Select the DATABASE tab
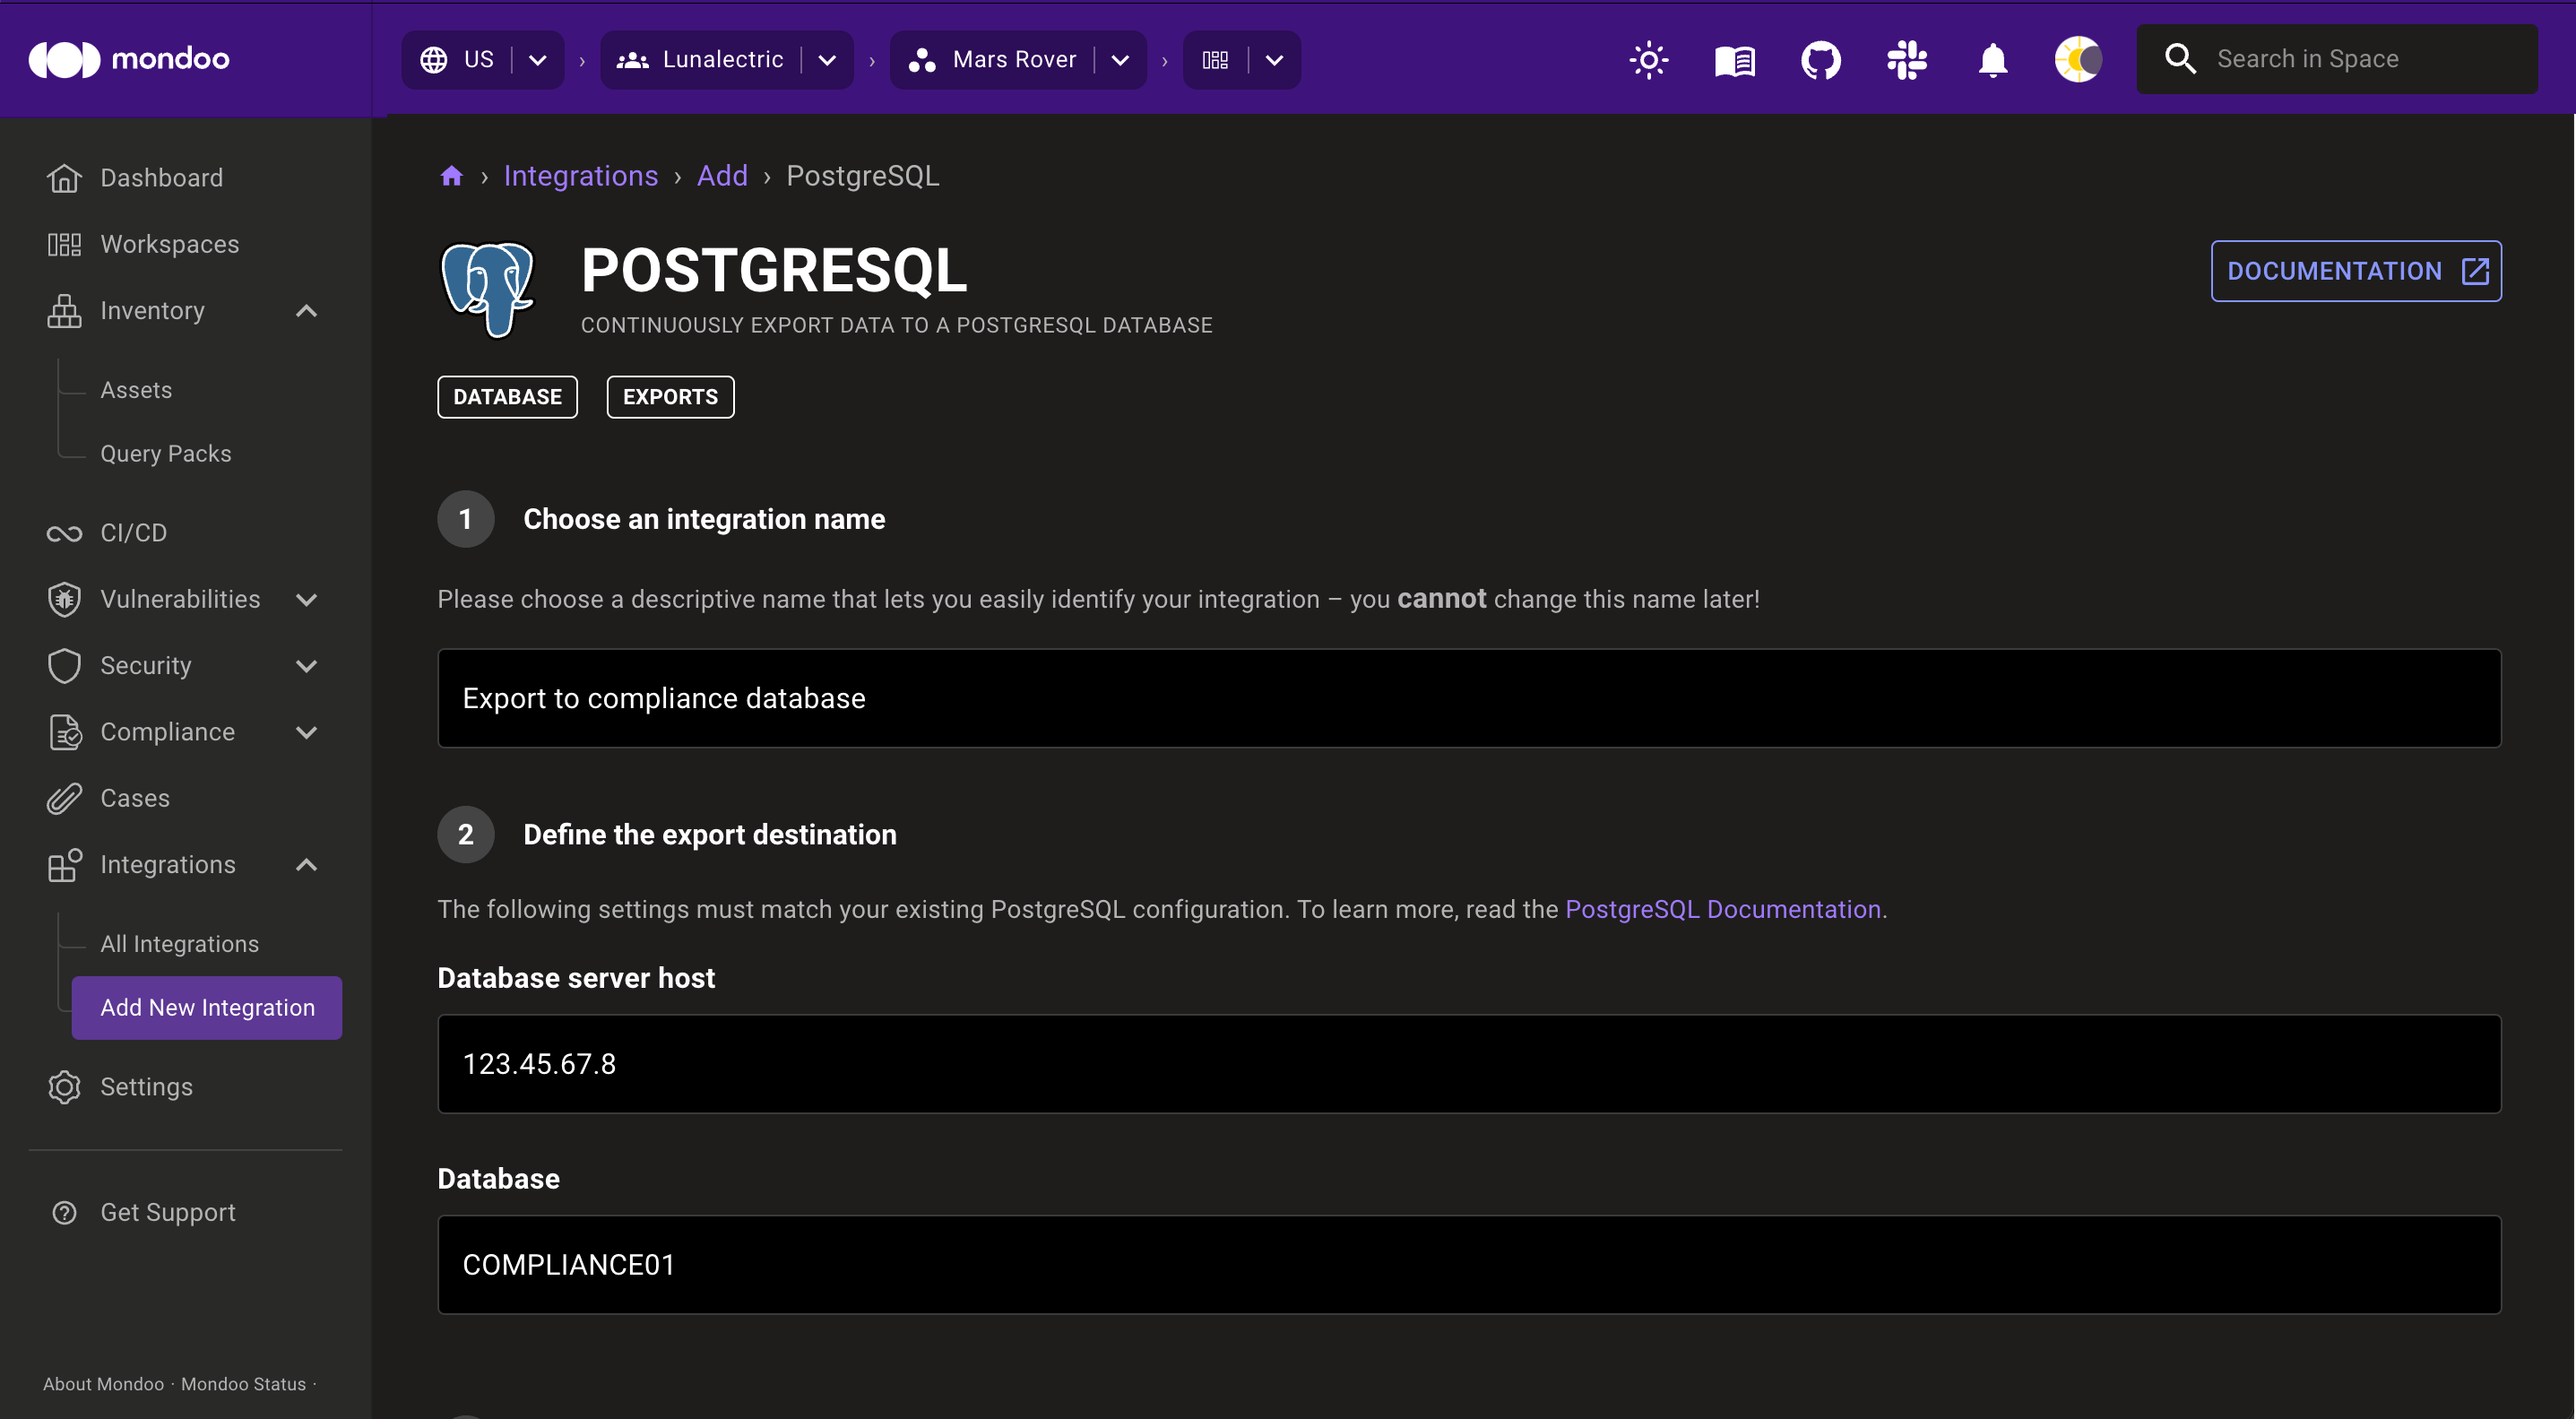The height and width of the screenshot is (1419, 2576). 506,395
